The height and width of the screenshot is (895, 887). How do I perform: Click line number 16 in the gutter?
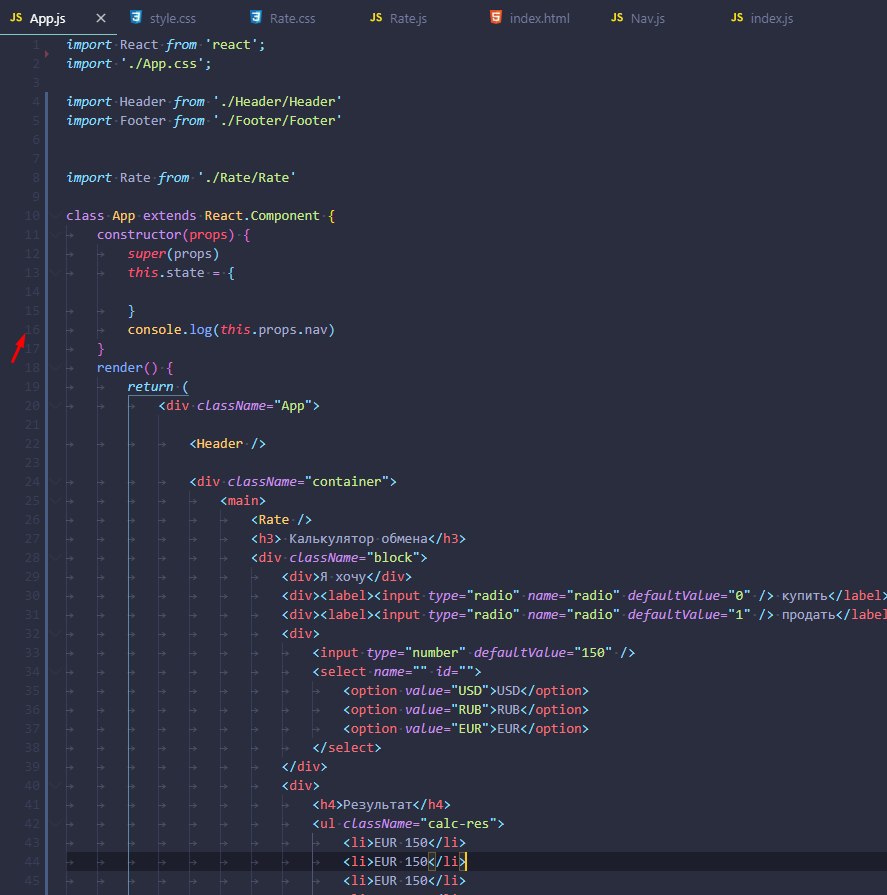coord(32,329)
